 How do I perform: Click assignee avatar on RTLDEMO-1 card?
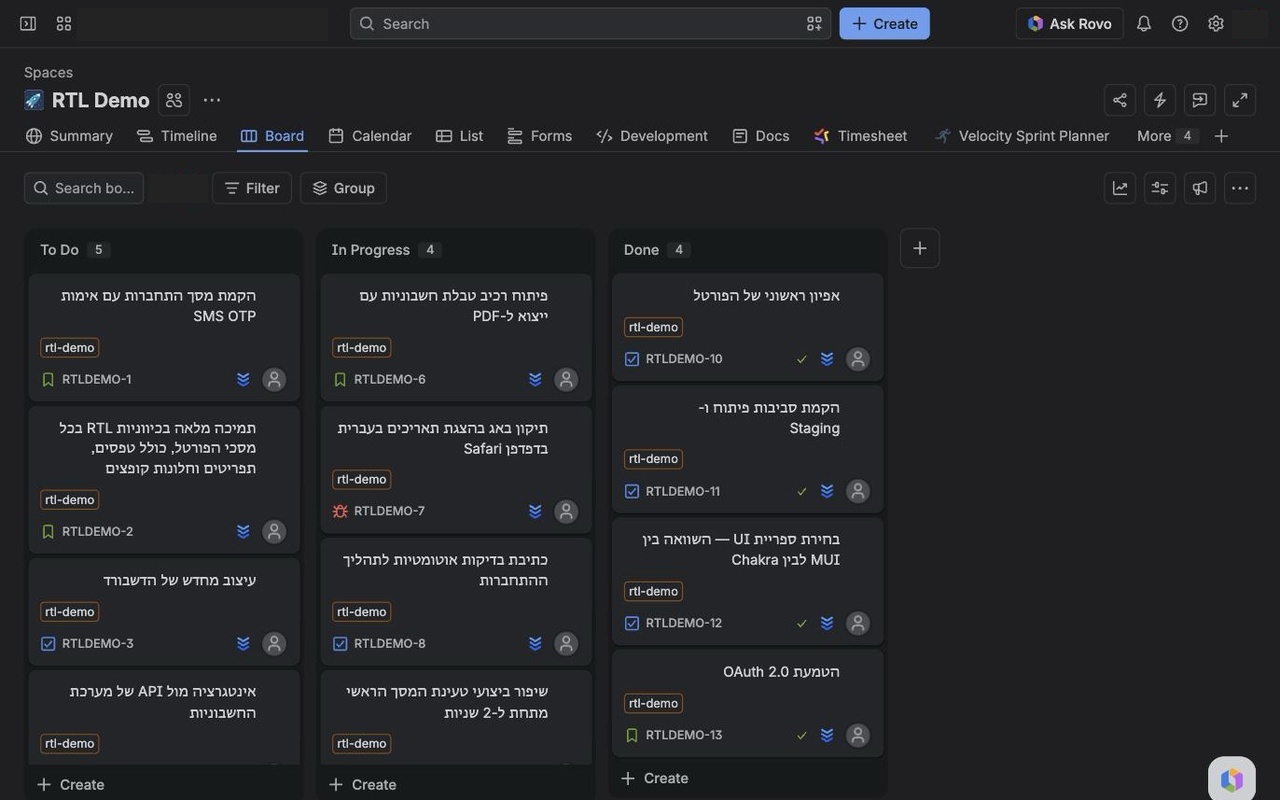point(274,380)
